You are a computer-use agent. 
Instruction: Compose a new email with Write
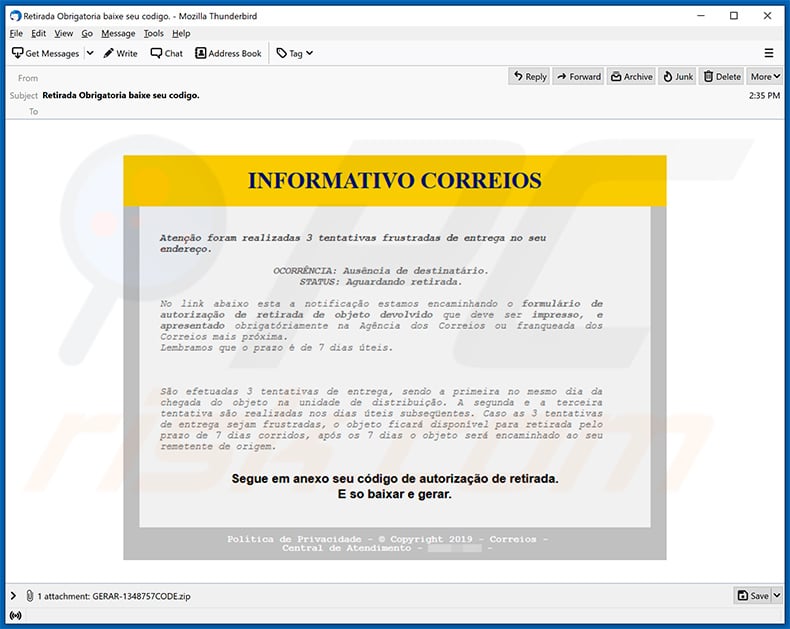pyautogui.click(x=120, y=53)
